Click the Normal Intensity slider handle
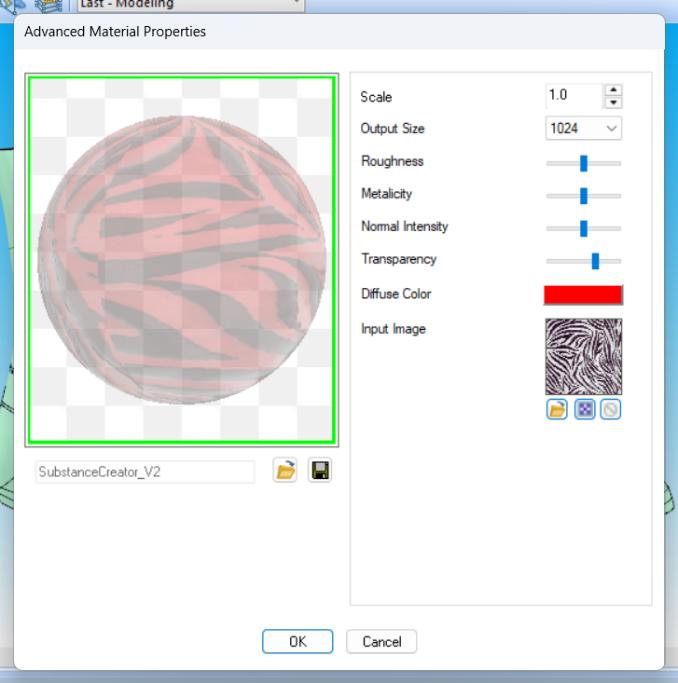Image resolution: width=678 pixels, height=683 pixels. [x=584, y=229]
